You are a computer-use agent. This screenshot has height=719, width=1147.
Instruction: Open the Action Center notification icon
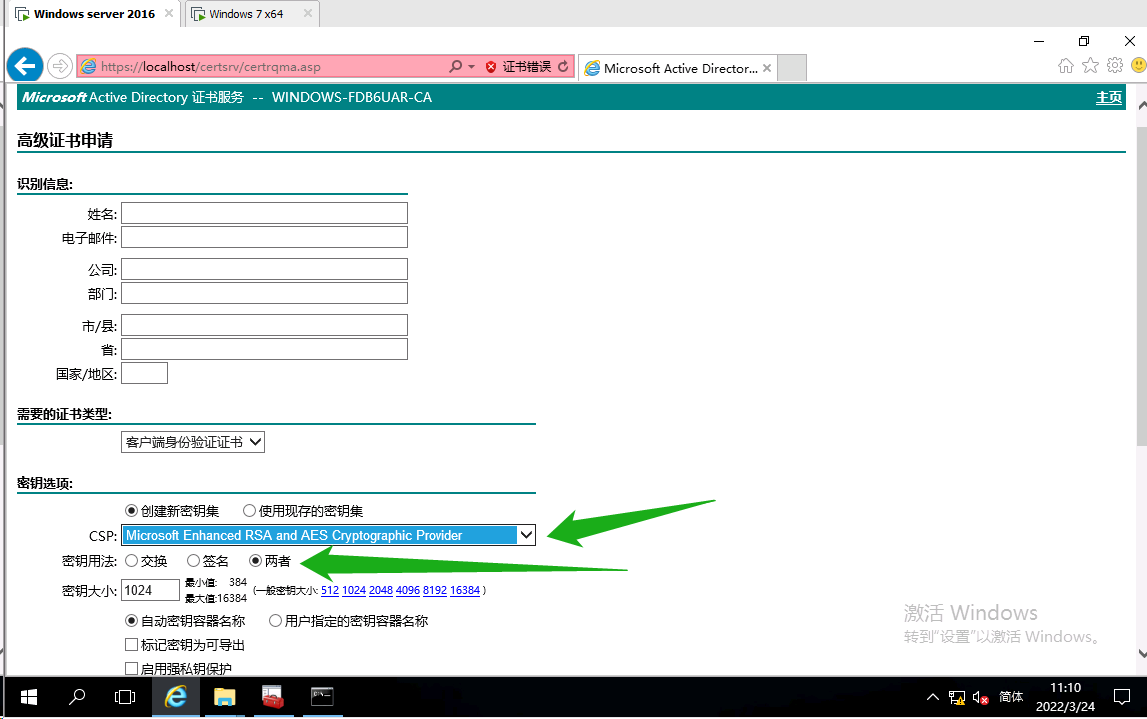1121,697
